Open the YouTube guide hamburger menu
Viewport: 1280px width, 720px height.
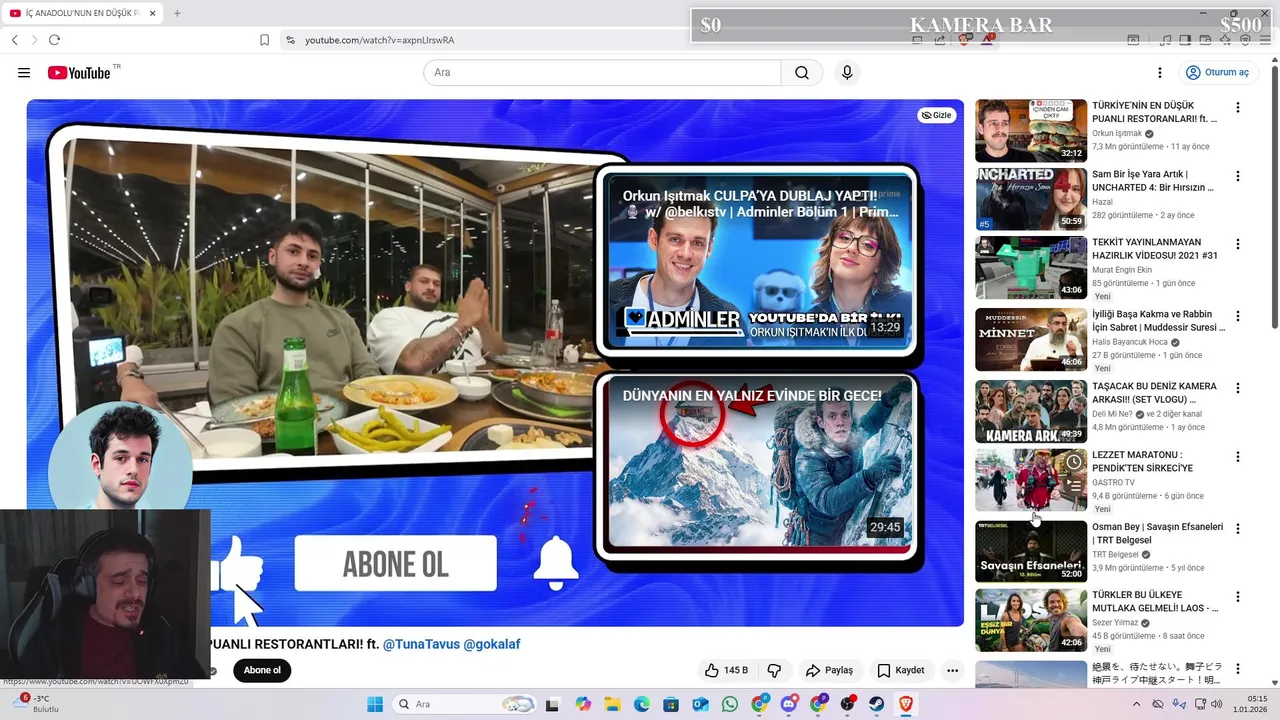click(x=24, y=73)
